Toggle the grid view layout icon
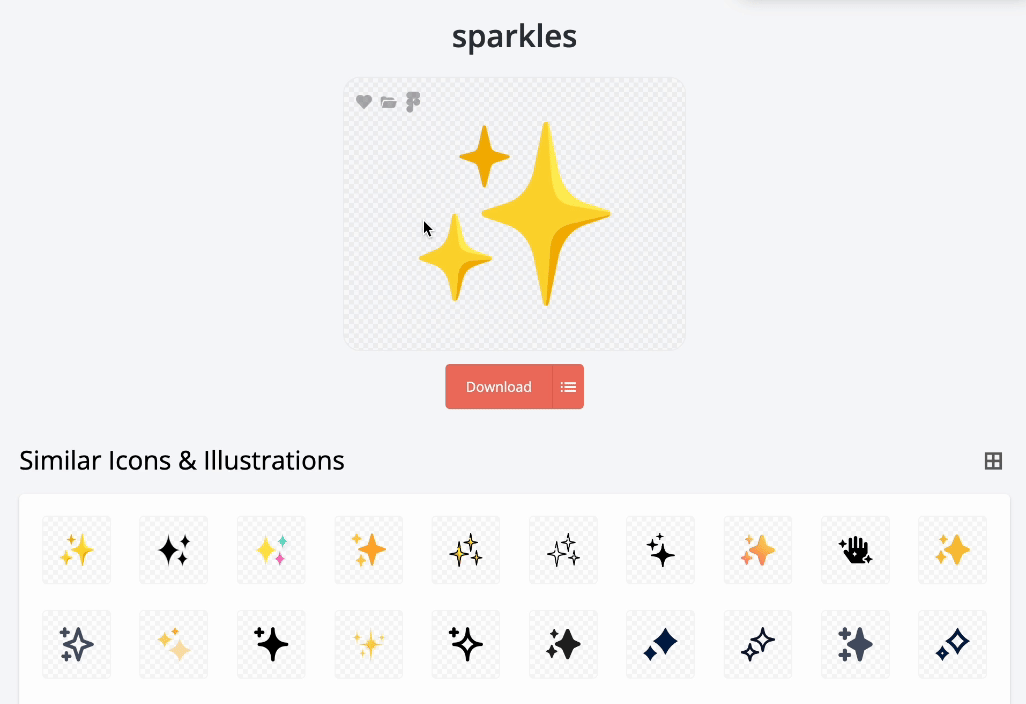This screenshot has height=704, width=1026. (993, 461)
